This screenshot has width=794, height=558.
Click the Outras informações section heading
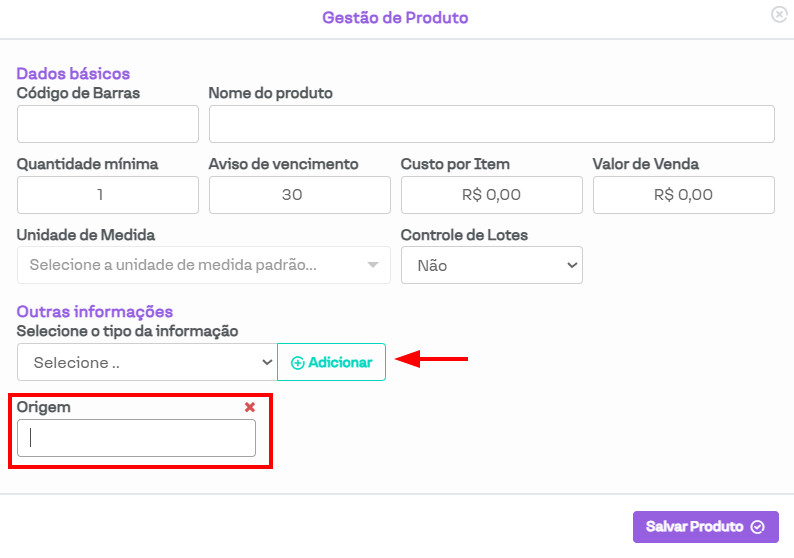95,312
